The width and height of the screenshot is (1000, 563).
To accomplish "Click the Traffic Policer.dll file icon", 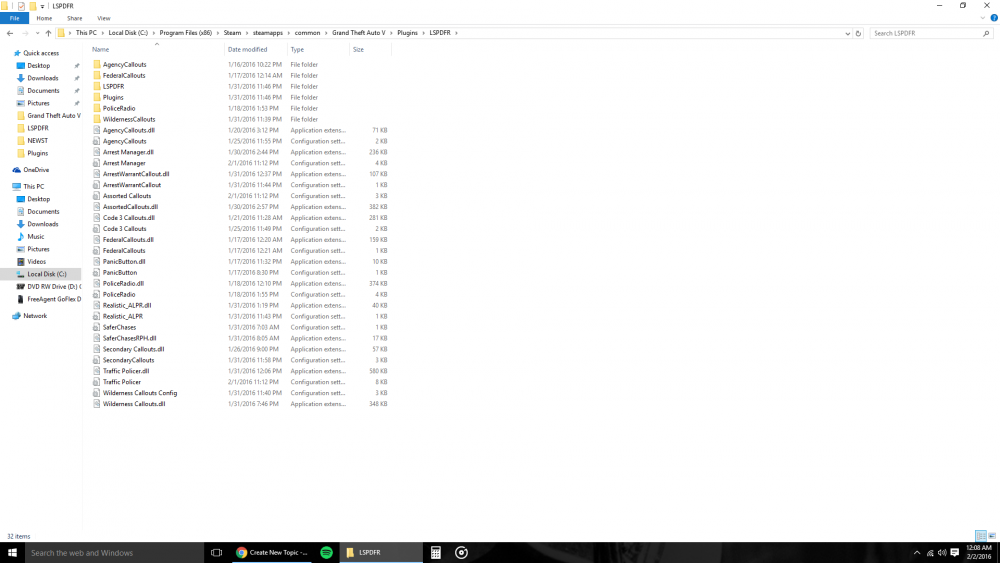I will [97, 371].
